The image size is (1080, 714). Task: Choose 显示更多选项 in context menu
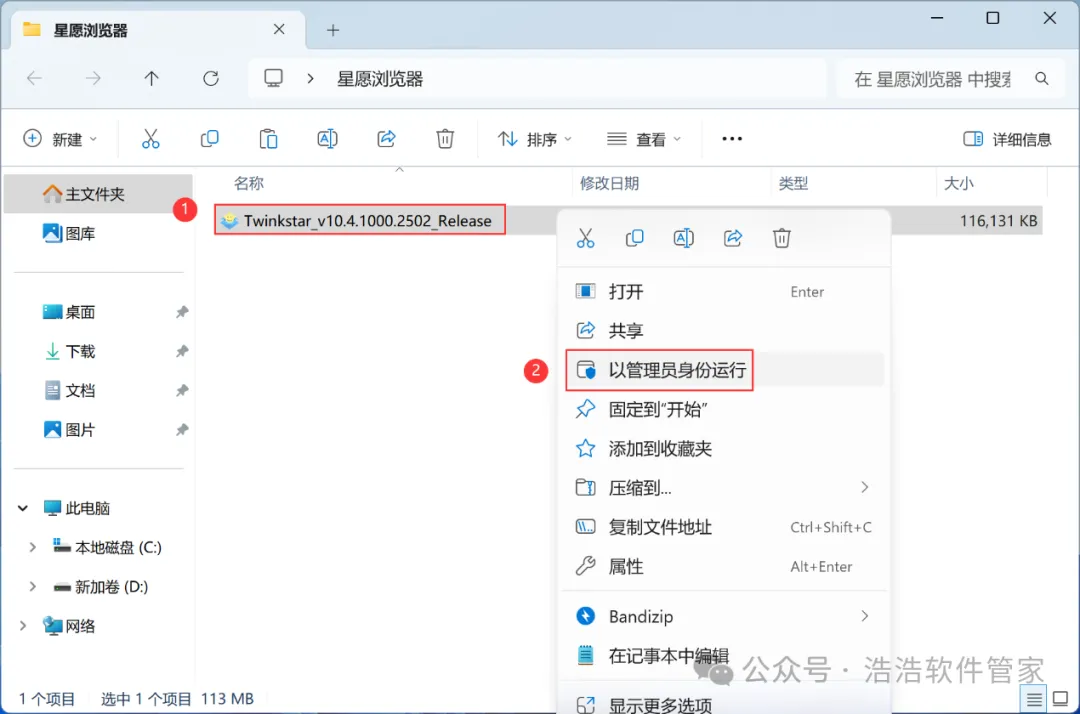pos(725,704)
